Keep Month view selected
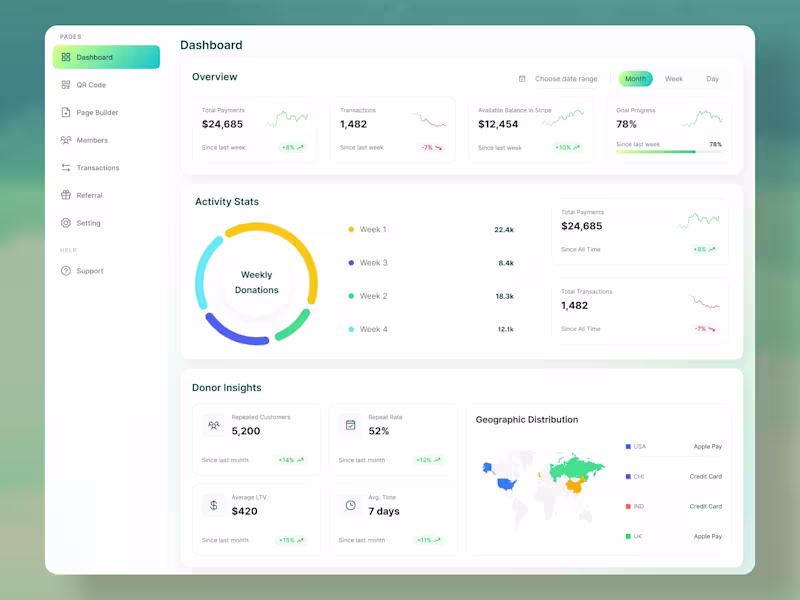Image resolution: width=800 pixels, height=600 pixels. 634,78
